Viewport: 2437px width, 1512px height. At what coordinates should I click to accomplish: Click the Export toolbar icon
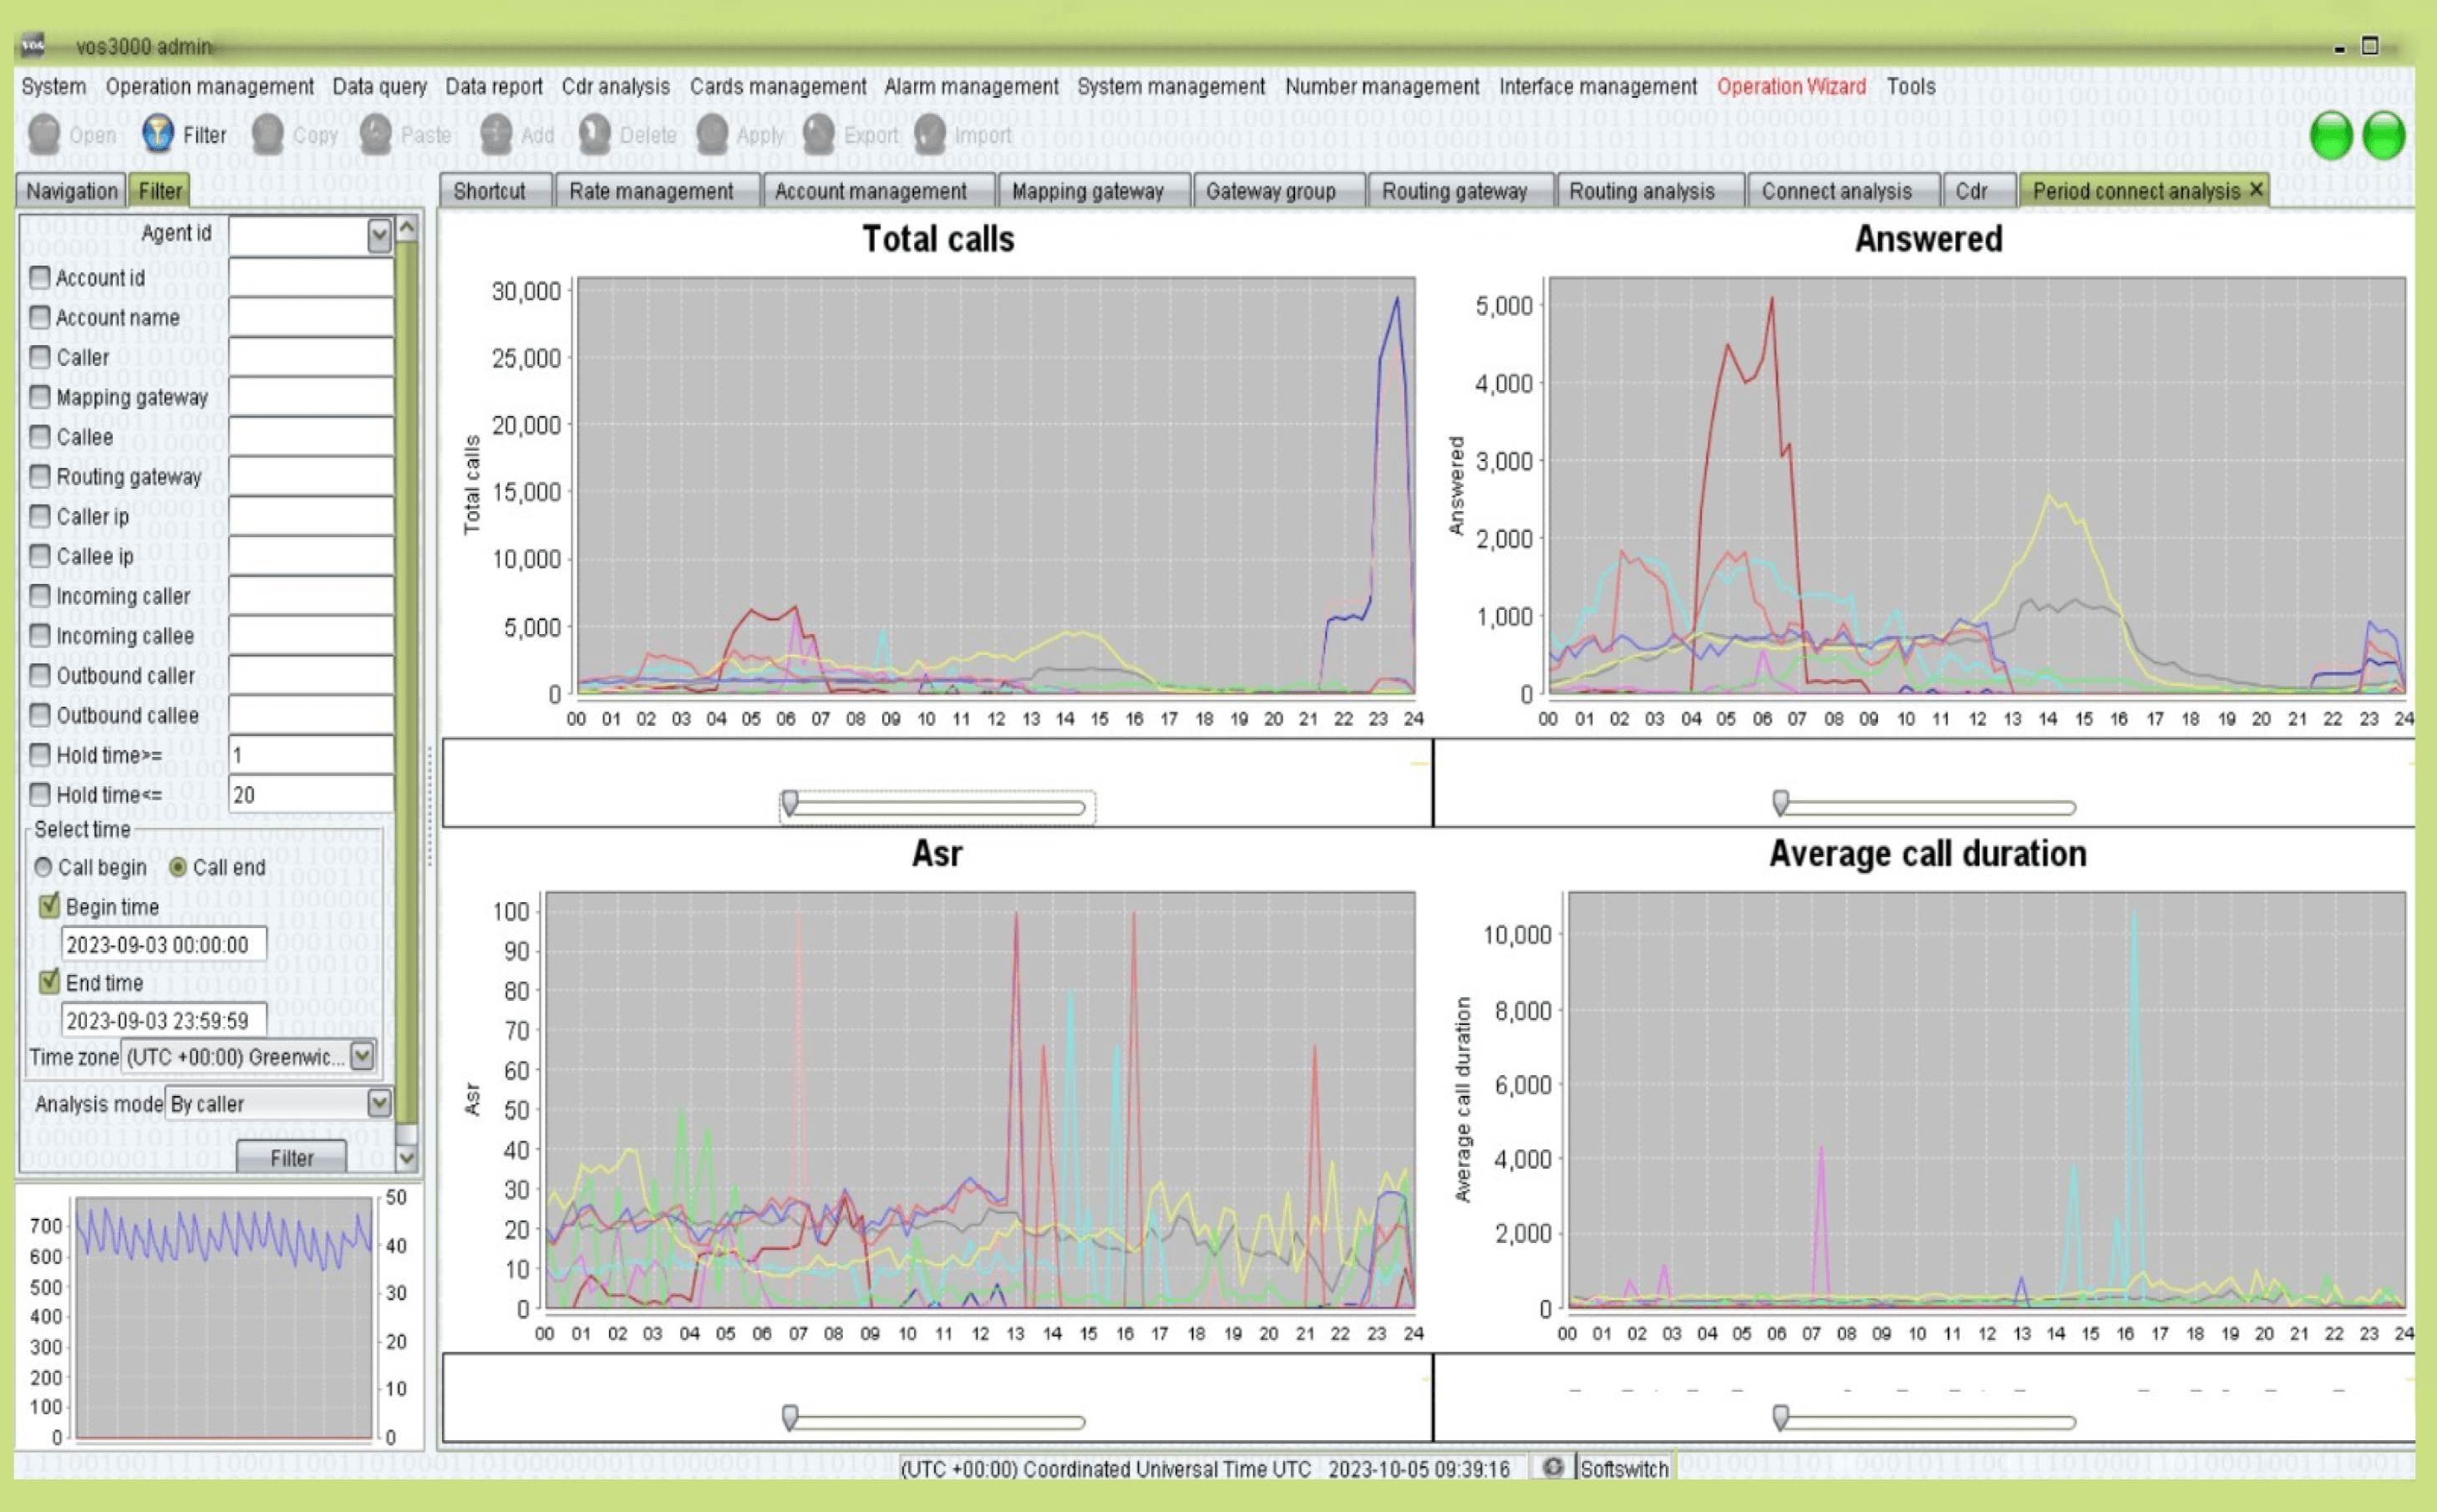[818, 134]
